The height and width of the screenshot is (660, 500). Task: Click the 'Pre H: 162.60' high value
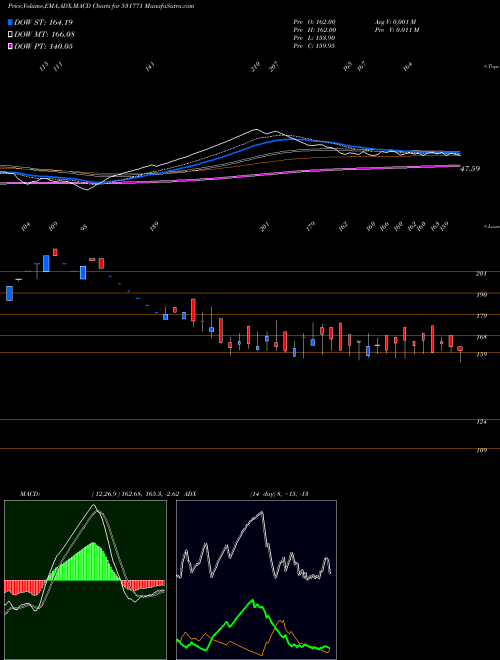pyautogui.click(x=314, y=30)
